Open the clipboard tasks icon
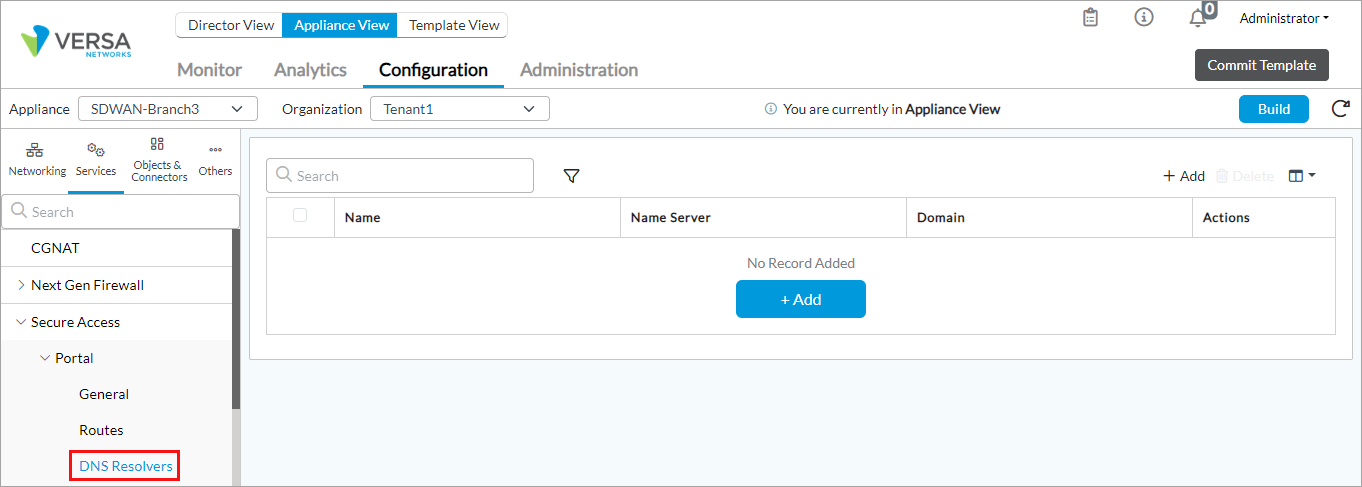Screen dimensions: 1362x487 (1091, 18)
